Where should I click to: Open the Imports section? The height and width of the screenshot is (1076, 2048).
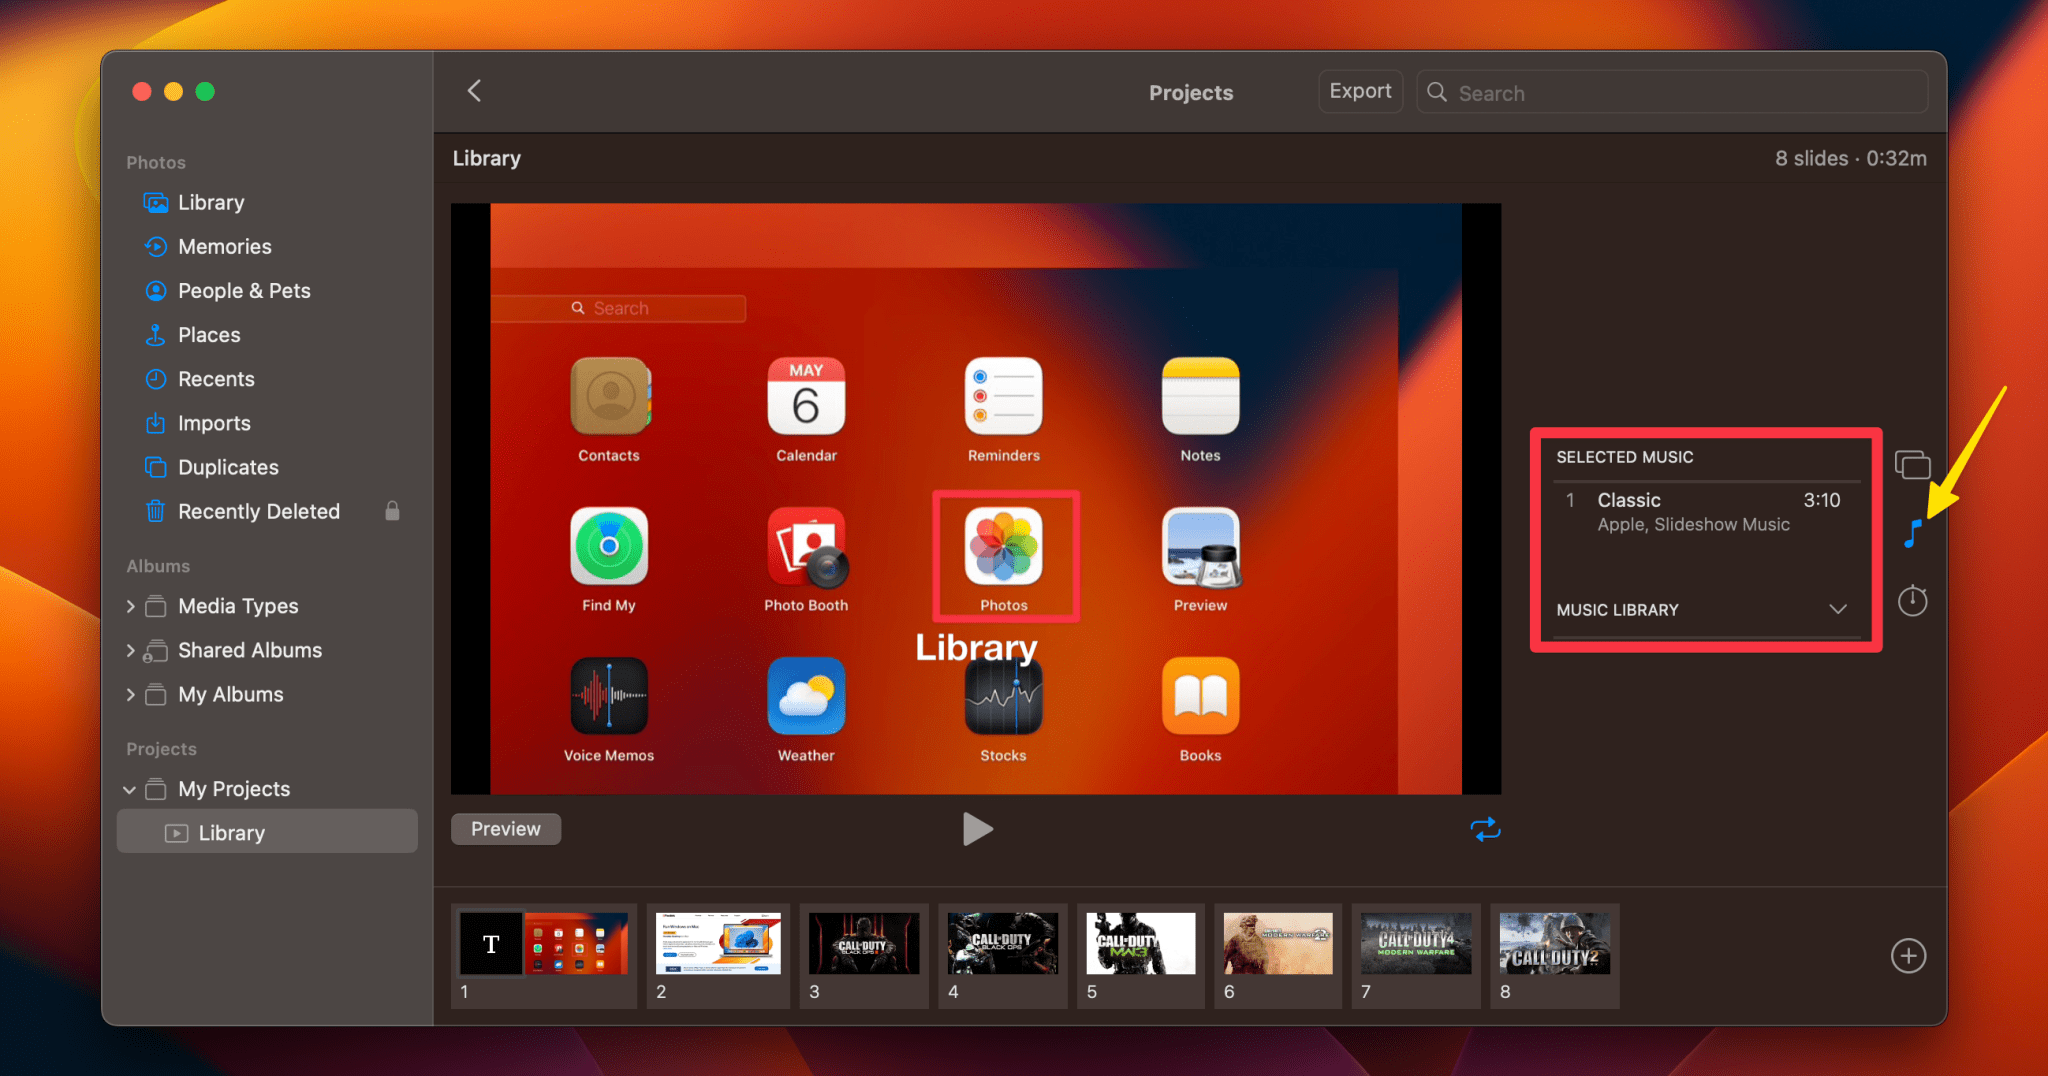[x=216, y=423]
